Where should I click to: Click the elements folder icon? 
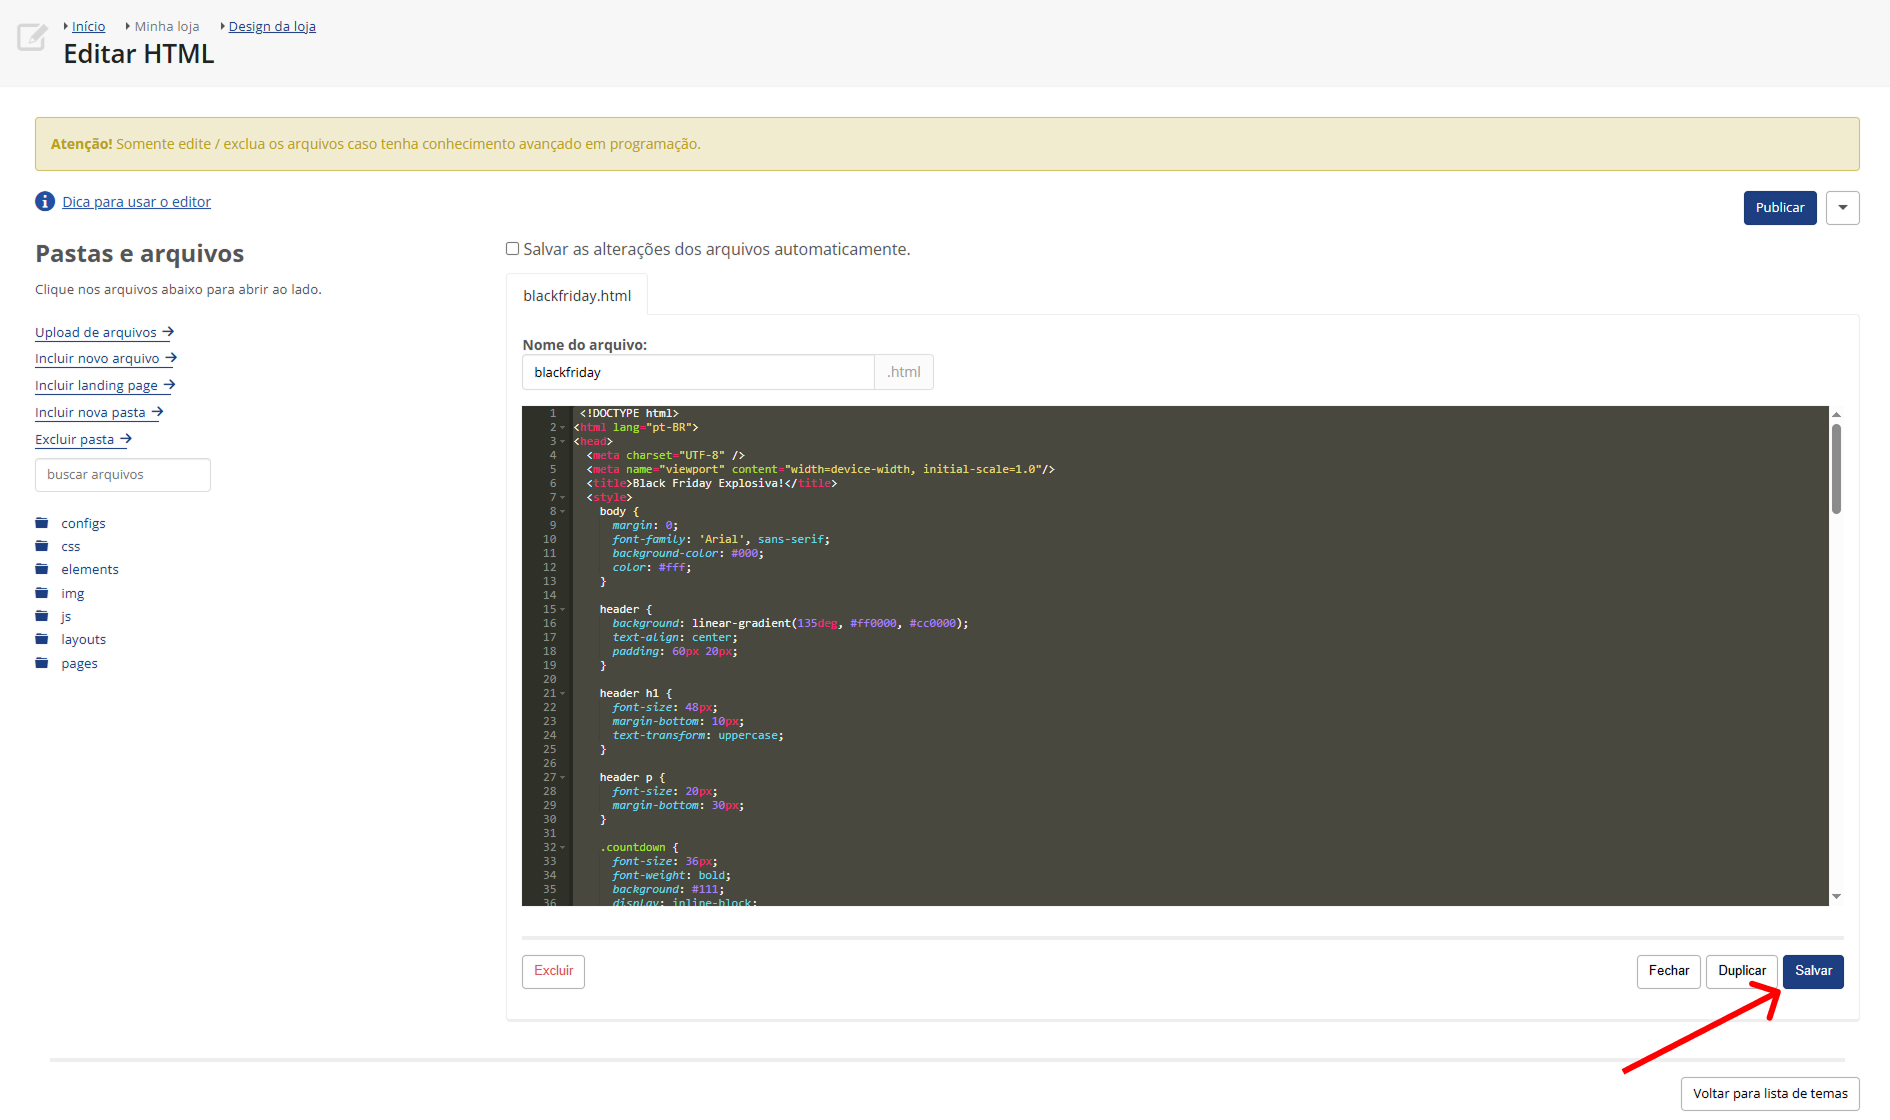pyautogui.click(x=42, y=568)
